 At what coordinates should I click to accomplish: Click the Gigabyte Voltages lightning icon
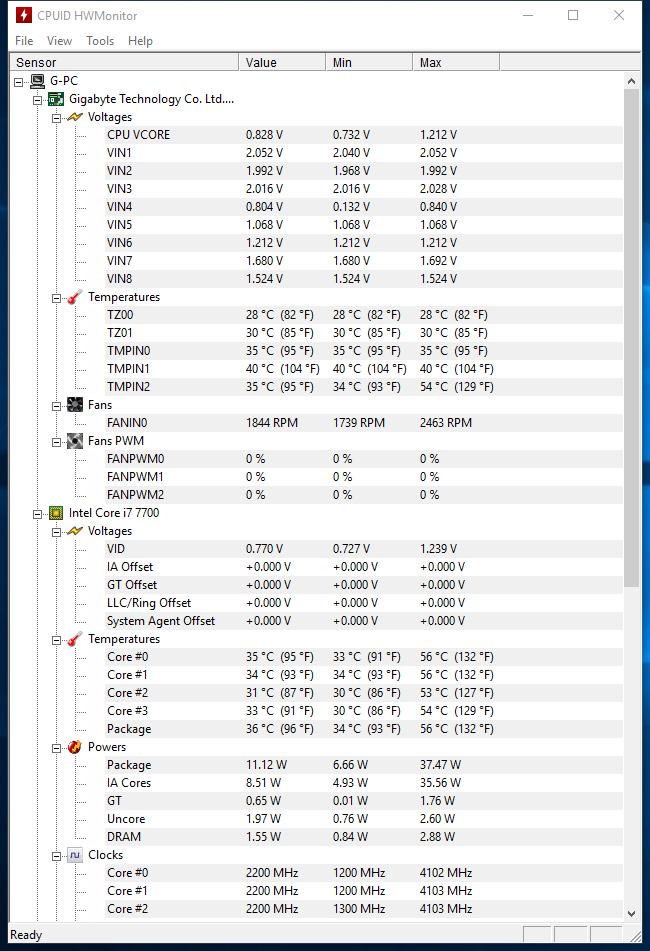(75, 117)
